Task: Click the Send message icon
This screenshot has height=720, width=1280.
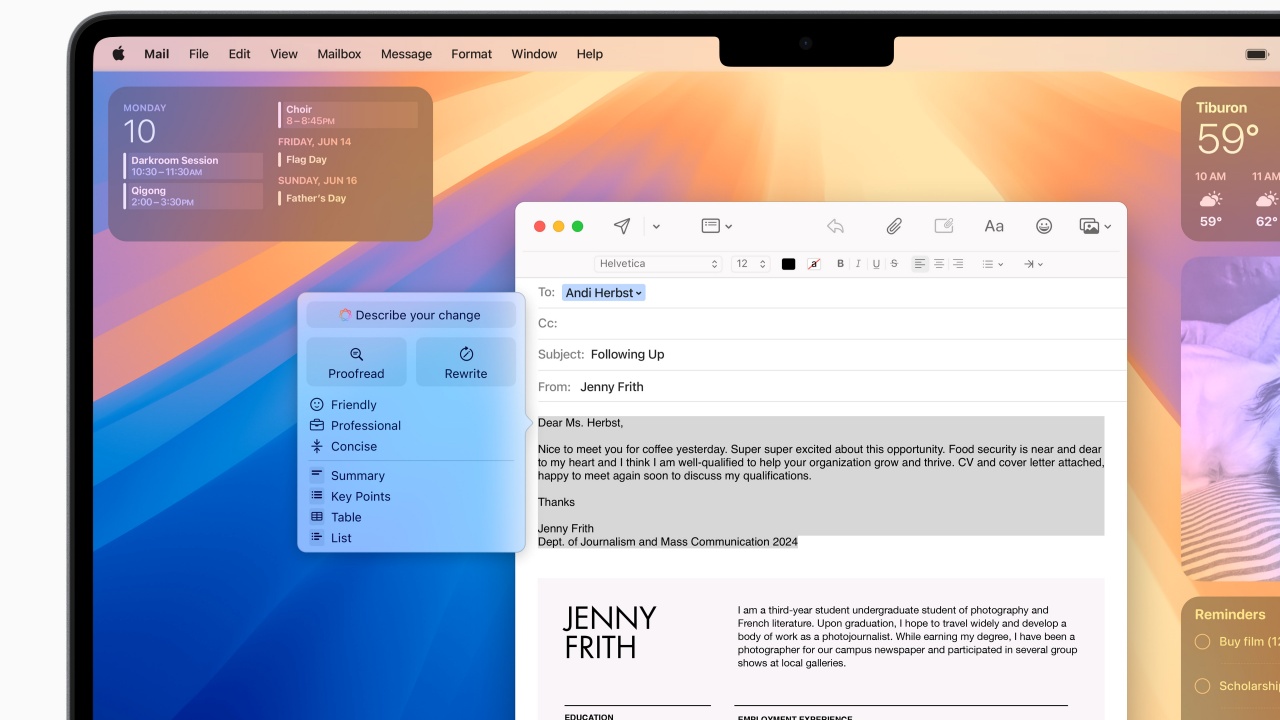Action: 621,226
